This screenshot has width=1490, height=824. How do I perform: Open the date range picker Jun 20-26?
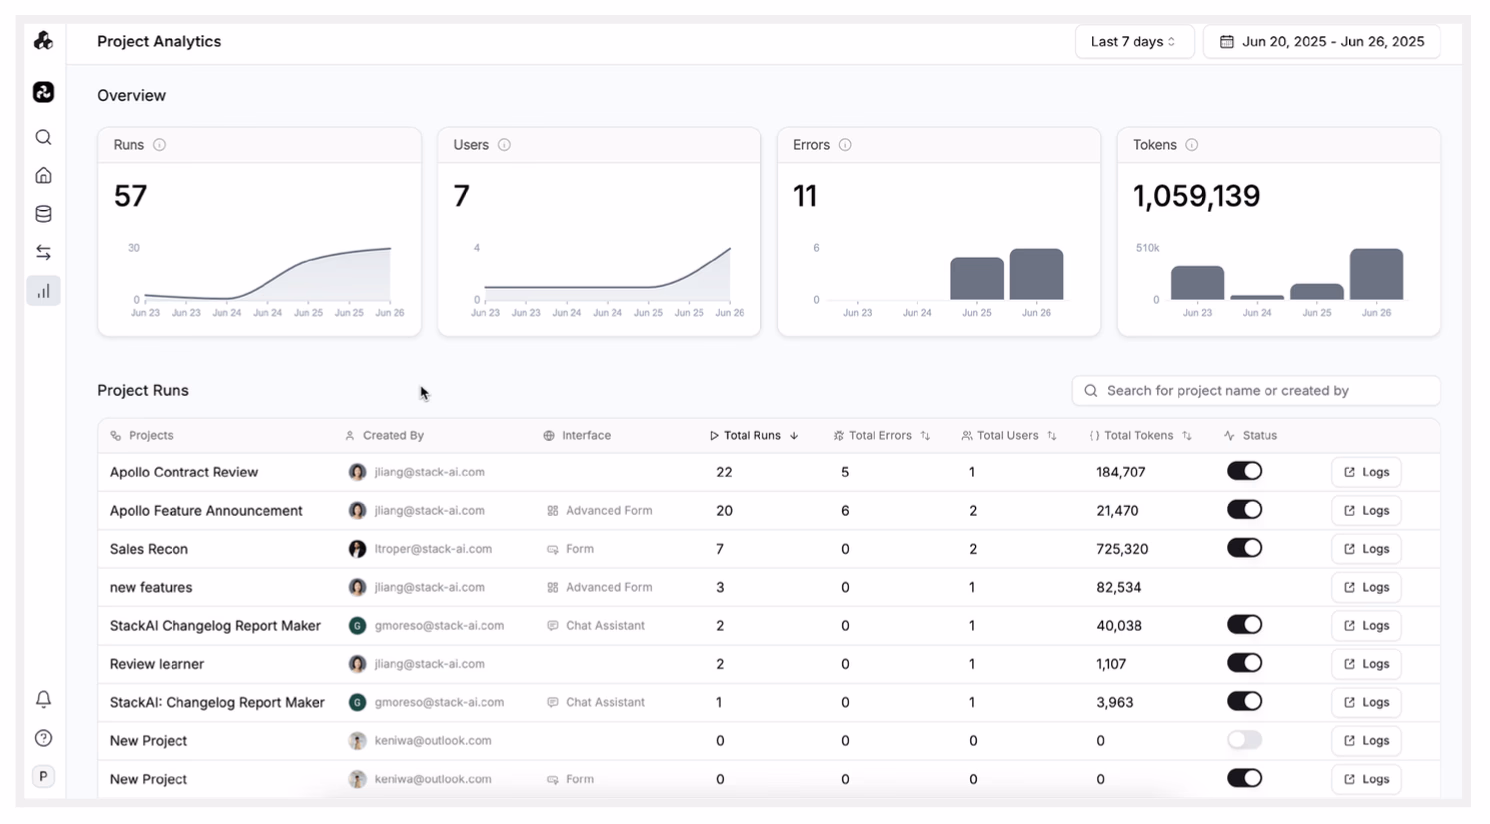(x=1321, y=42)
